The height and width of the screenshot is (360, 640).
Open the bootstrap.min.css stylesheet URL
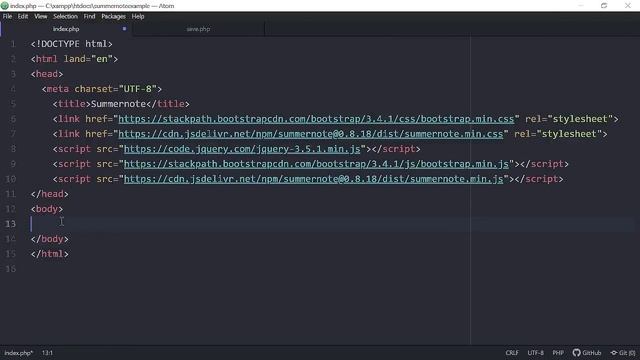(x=316, y=119)
